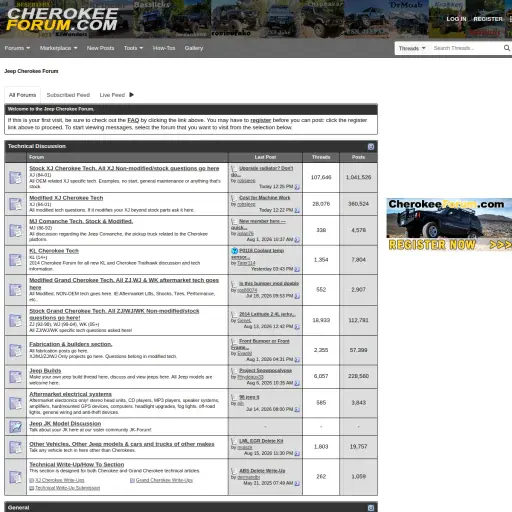Click forum status icon for KL Cherokee Tech
This screenshot has width=512, height=512.
[x=15, y=260]
